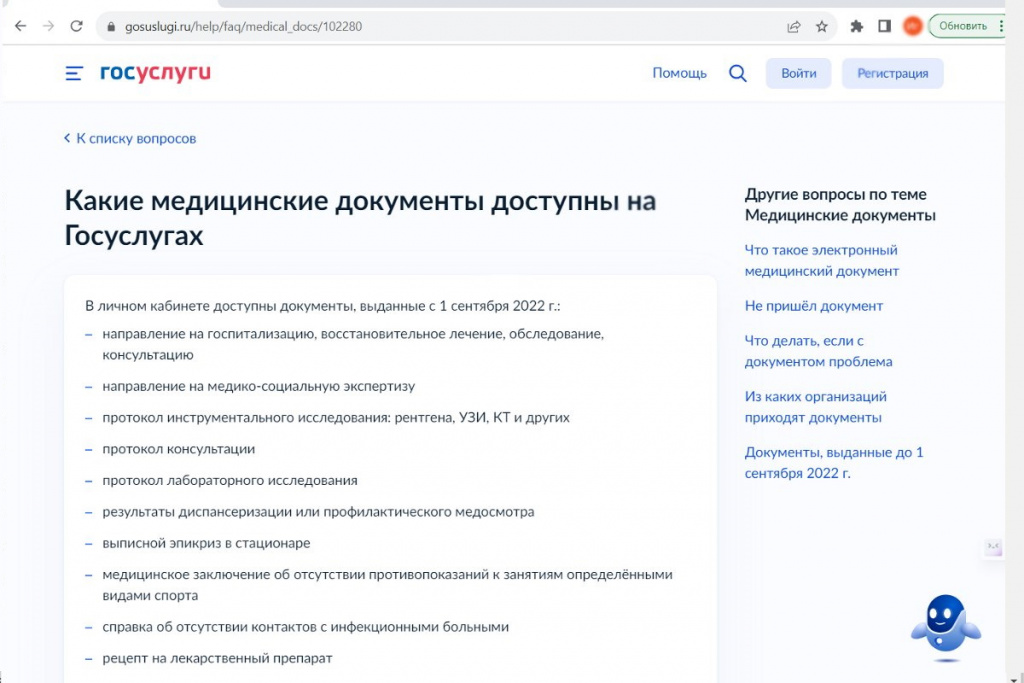Screen dimensions: 1024x683
Task: Click the browser back arrow
Action: tap(20, 26)
